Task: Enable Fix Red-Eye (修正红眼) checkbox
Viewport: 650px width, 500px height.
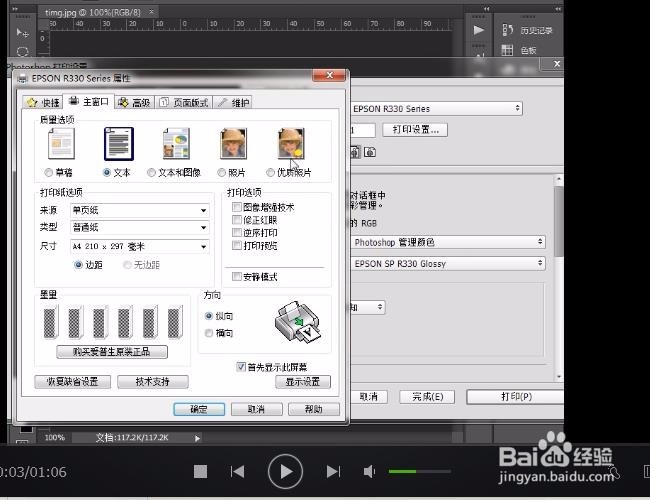Action: [237, 219]
